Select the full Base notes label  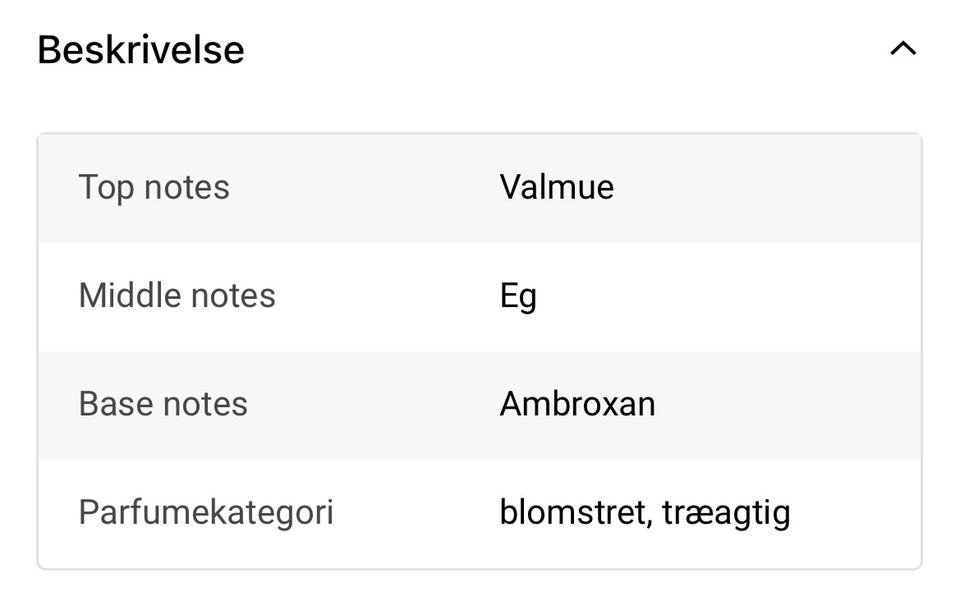pos(163,404)
